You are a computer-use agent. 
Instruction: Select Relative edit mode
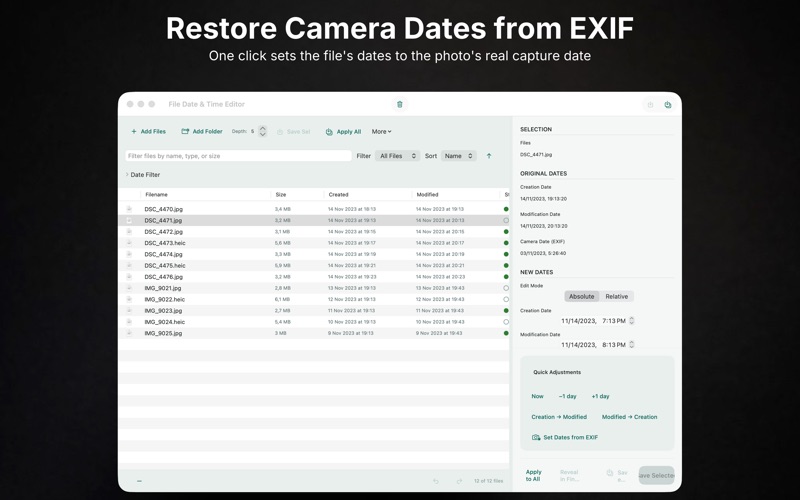click(616, 296)
